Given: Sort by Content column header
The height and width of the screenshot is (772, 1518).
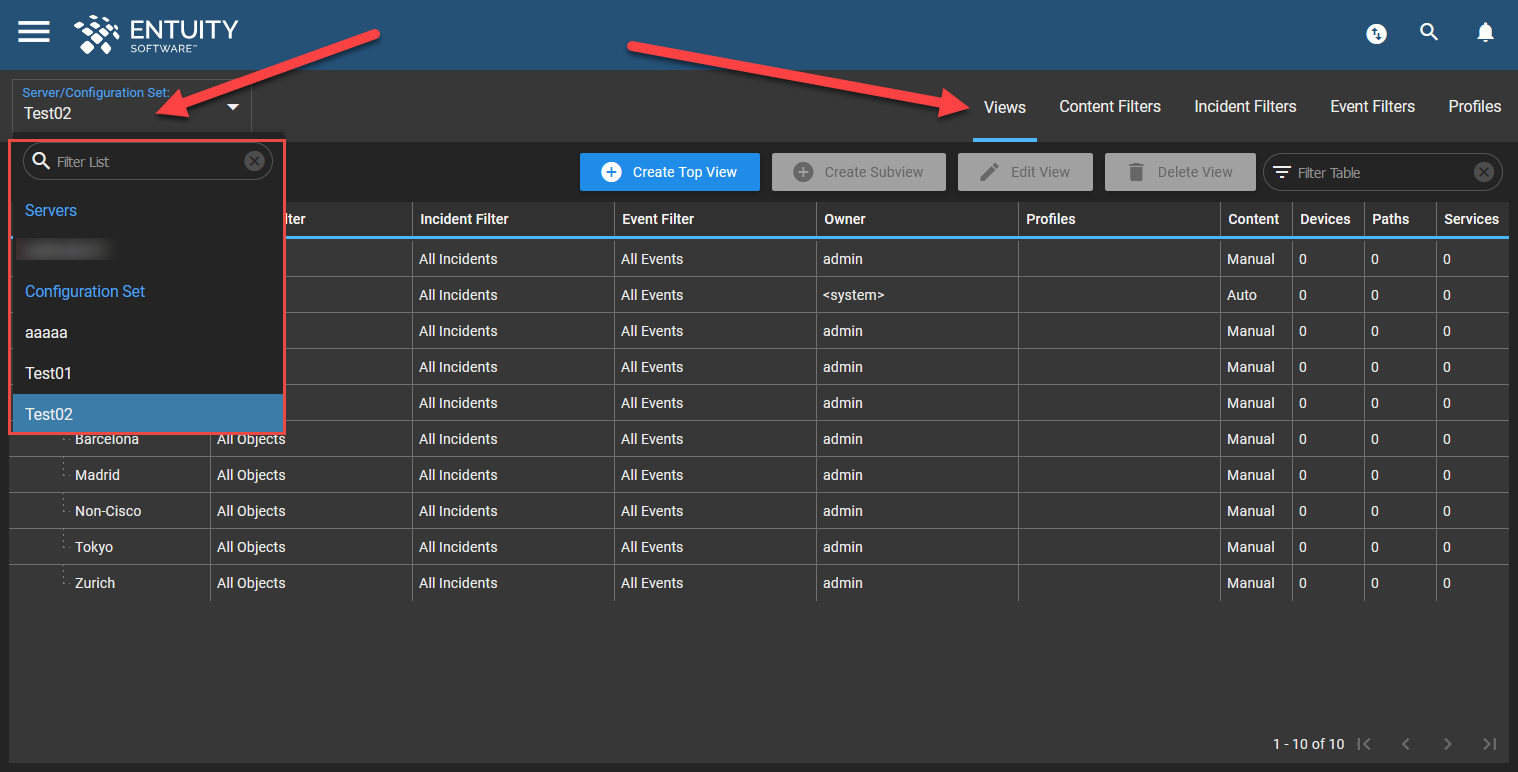Looking at the screenshot, I should pyautogui.click(x=1254, y=219).
